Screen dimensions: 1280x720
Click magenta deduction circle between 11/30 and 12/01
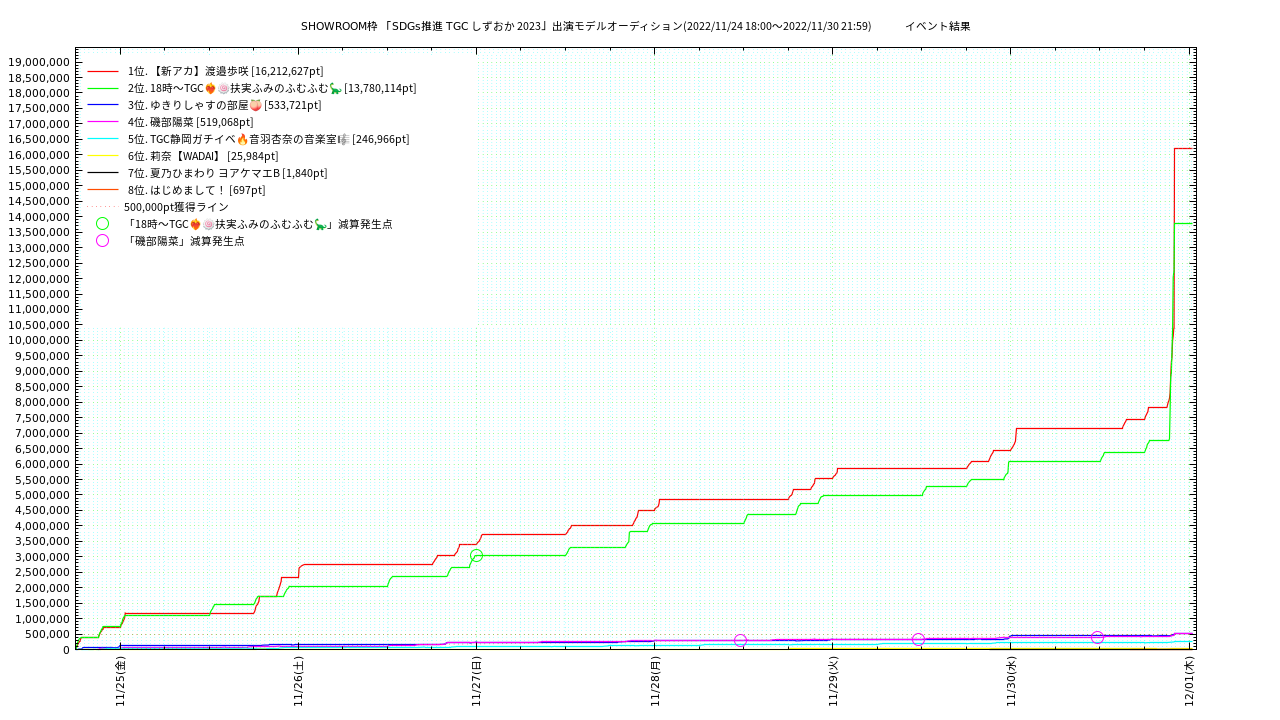coord(1097,637)
